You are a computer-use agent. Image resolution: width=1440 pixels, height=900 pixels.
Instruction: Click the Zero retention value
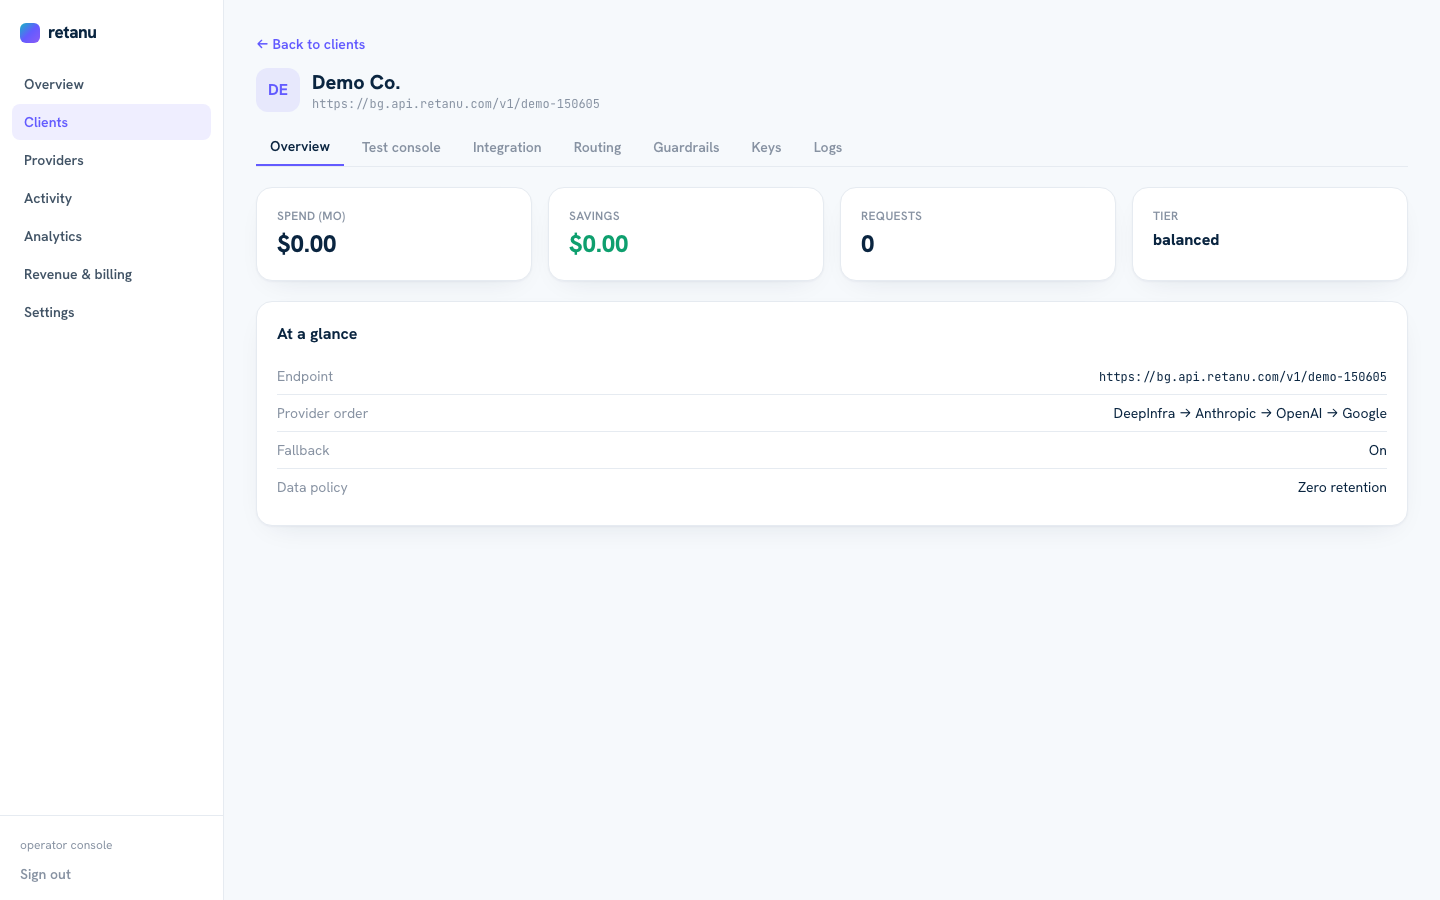click(1342, 487)
